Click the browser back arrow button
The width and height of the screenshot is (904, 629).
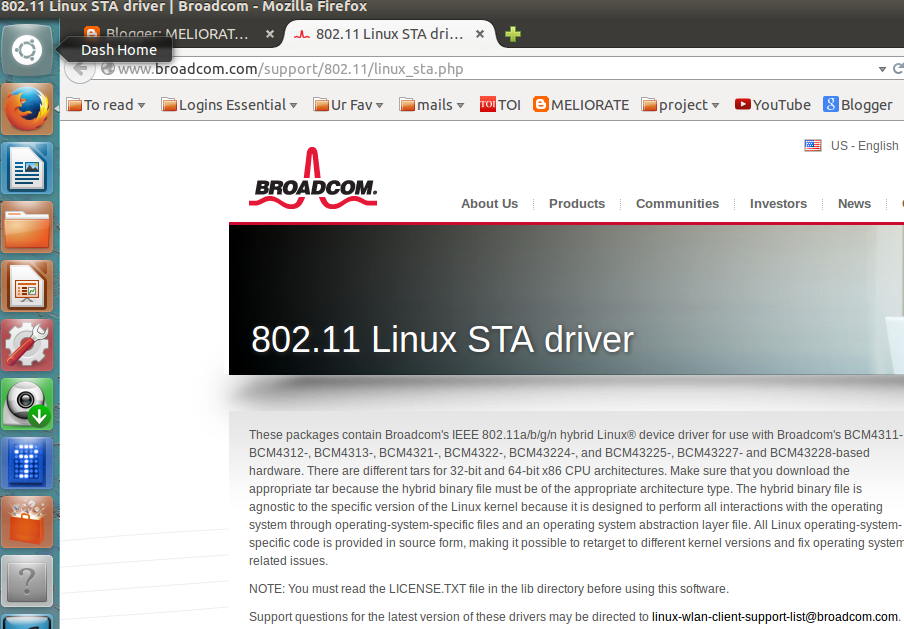point(80,69)
